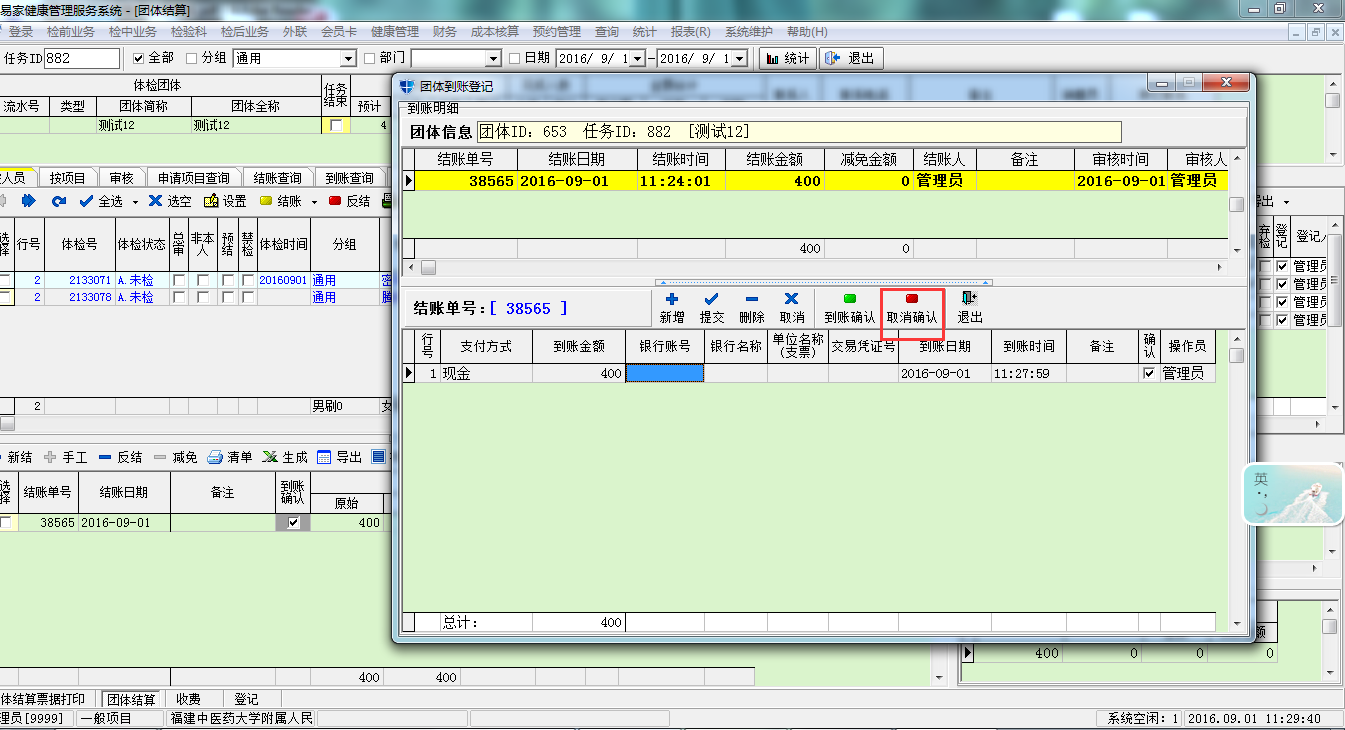The width and height of the screenshot is (1345, 730).
Task: Click into the 任务ID input field
Action: [x=82, y=58]
